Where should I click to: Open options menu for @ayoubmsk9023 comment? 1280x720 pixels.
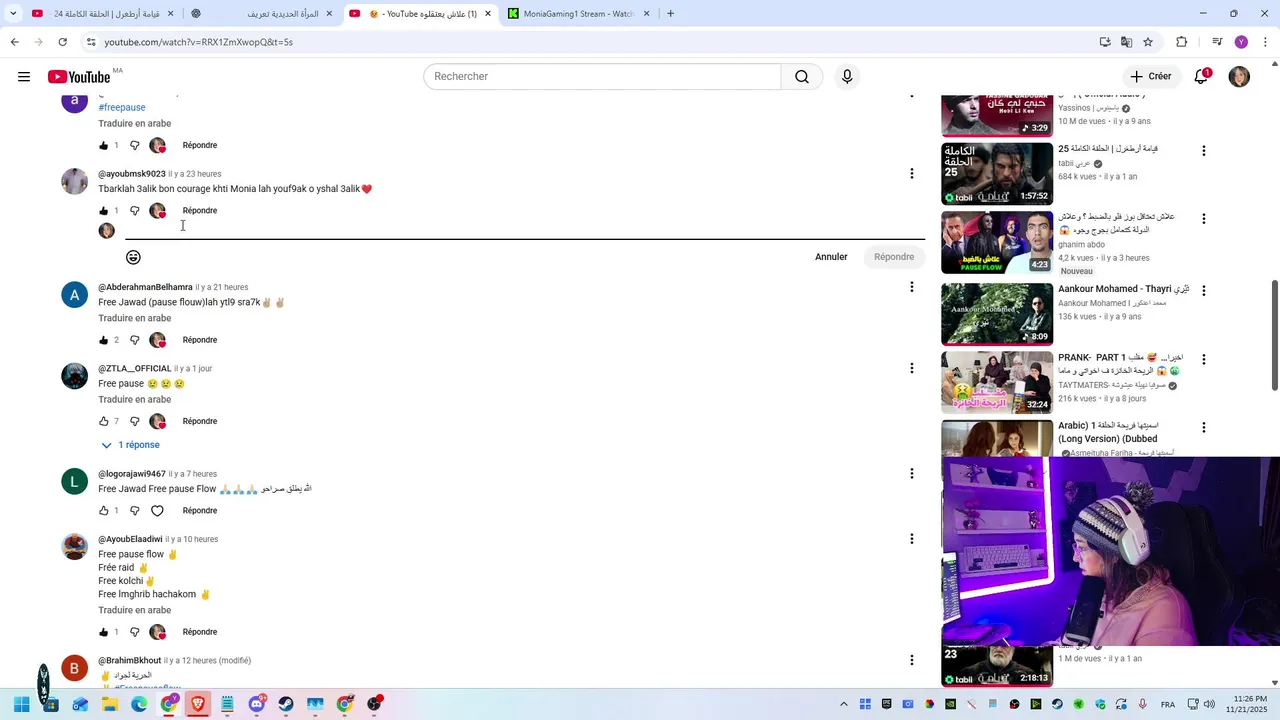(x=911, y=174)
